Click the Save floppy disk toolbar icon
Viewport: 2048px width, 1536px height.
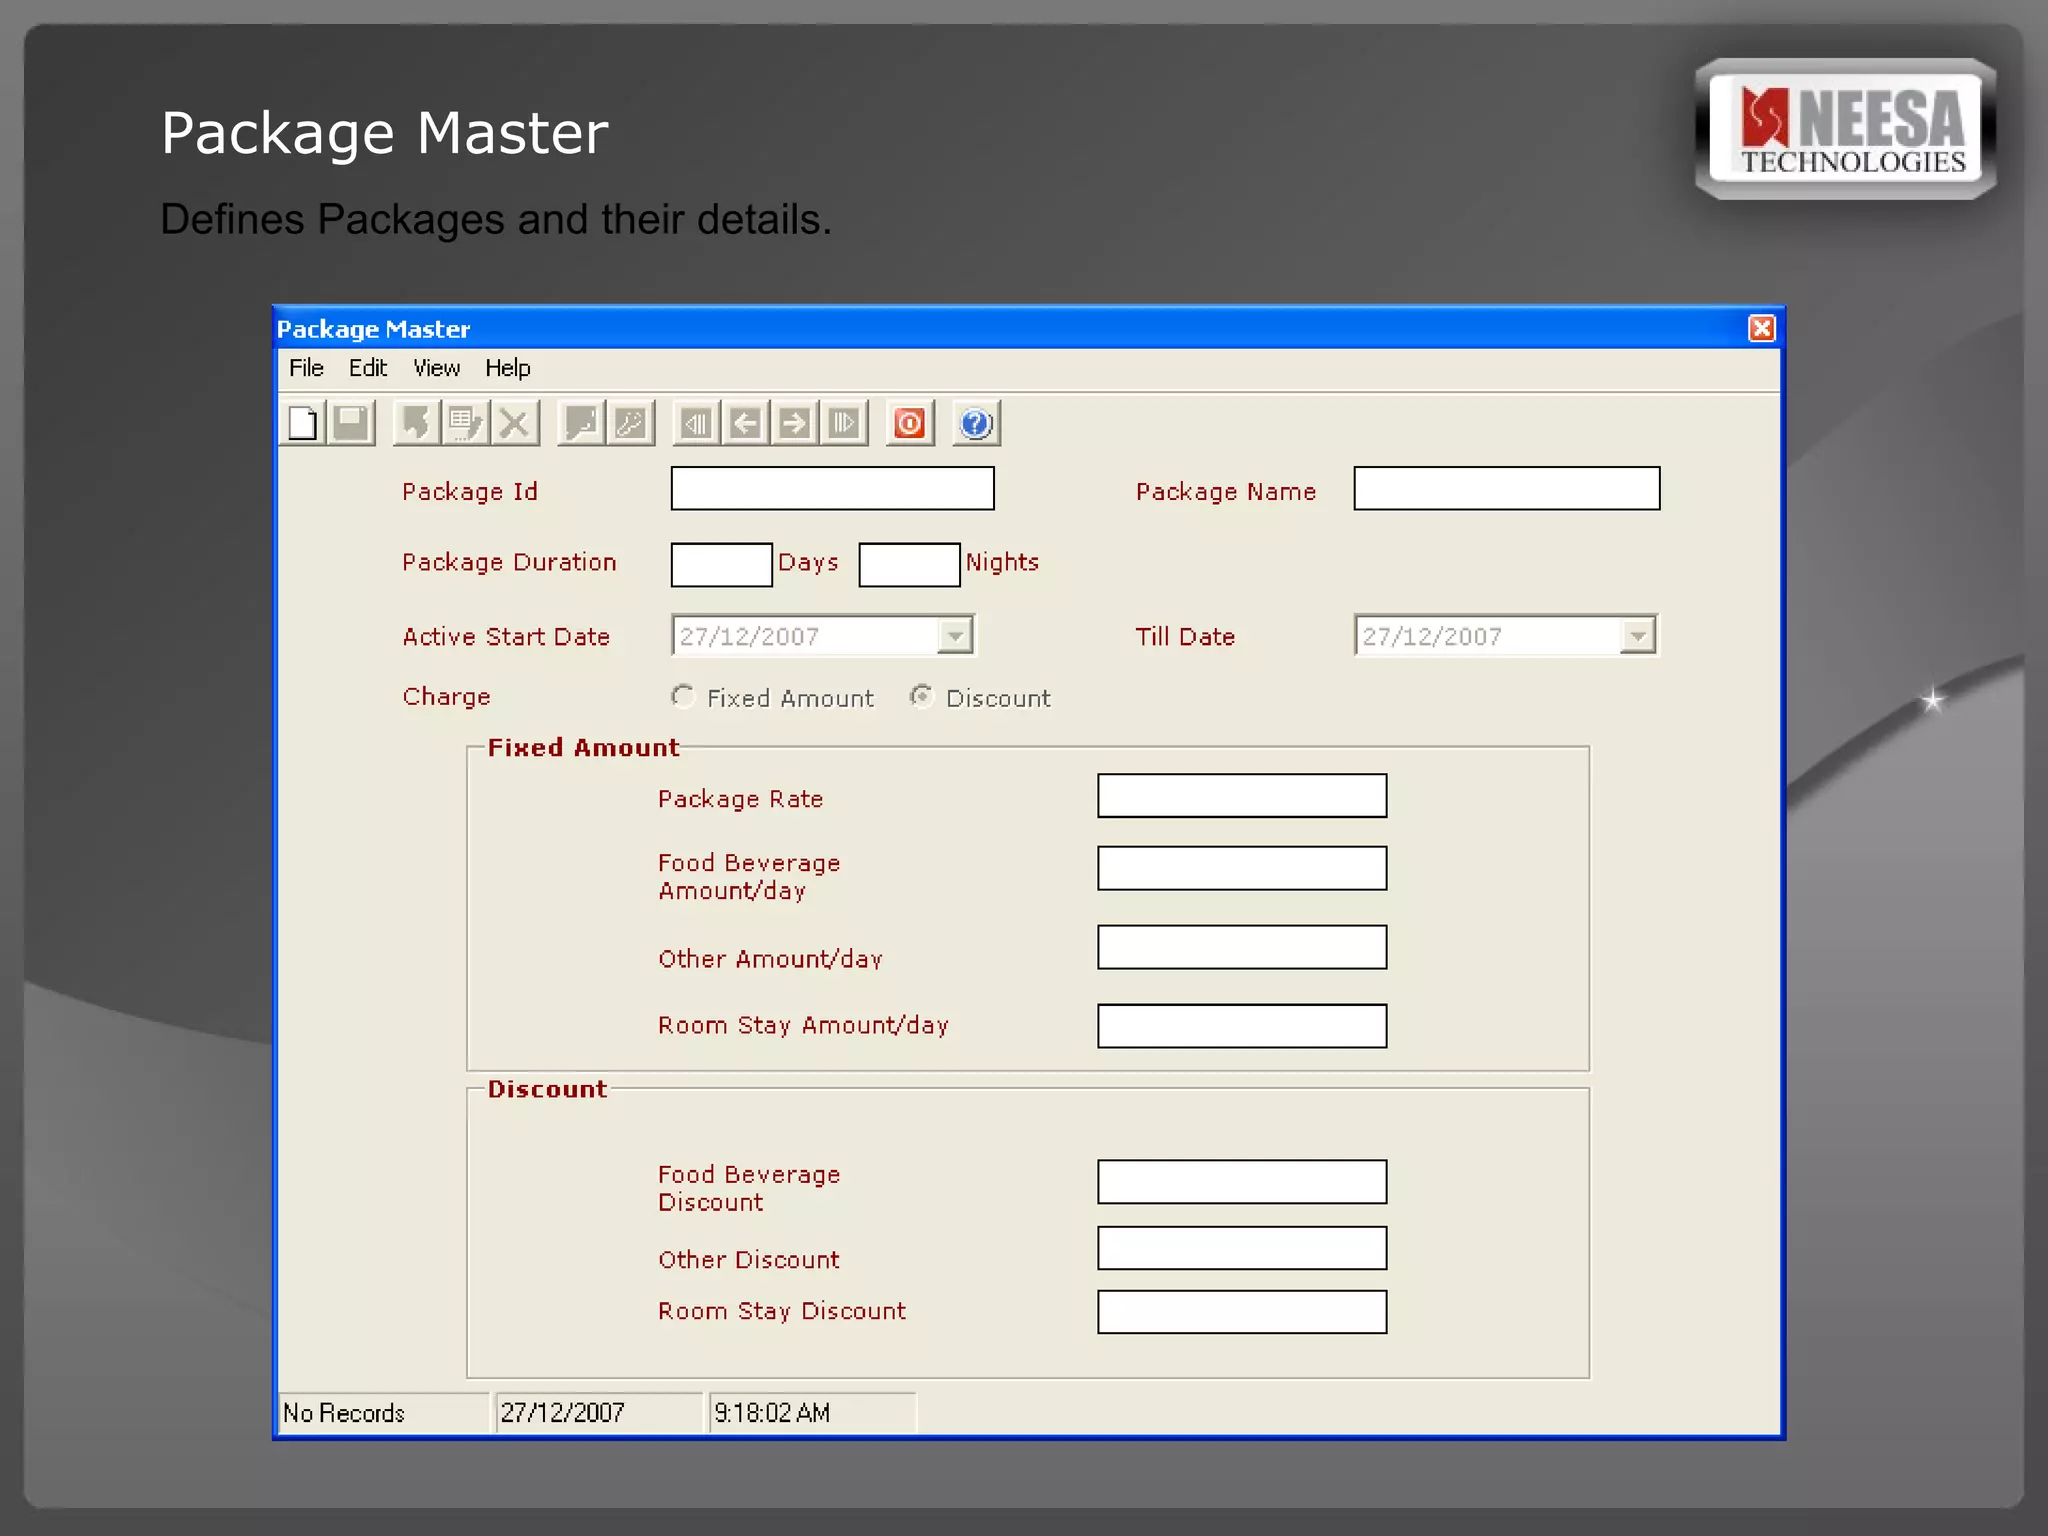pos(351,423)
